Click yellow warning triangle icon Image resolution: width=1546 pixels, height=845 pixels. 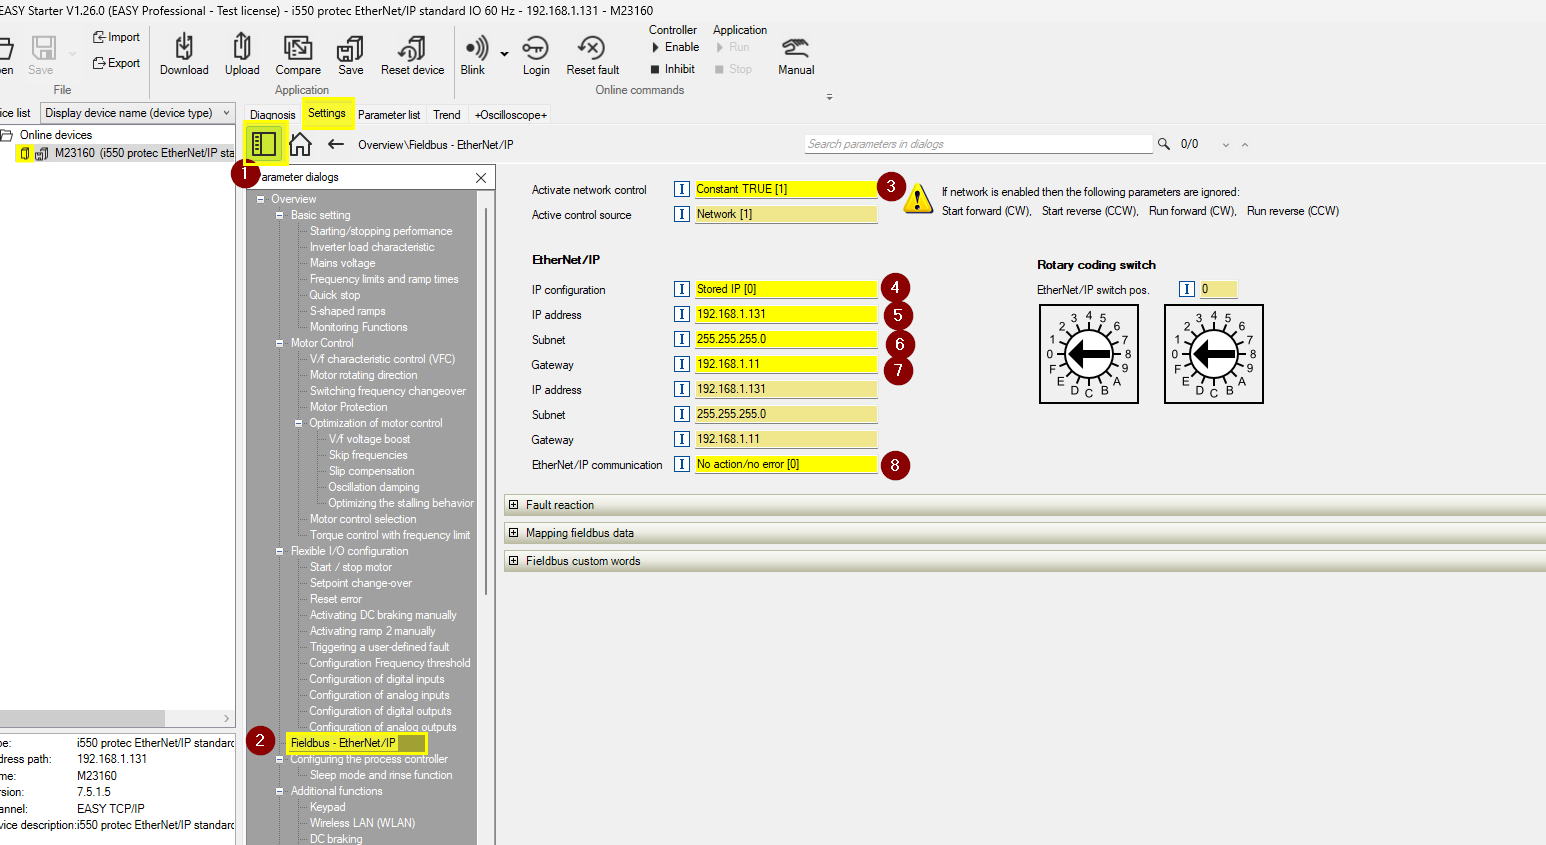point(918,199)
